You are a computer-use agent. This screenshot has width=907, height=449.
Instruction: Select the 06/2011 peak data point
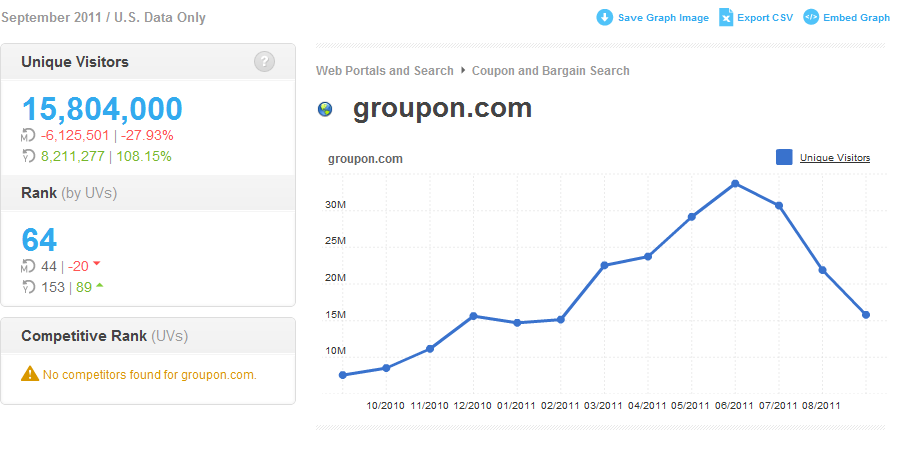(734, 183)
